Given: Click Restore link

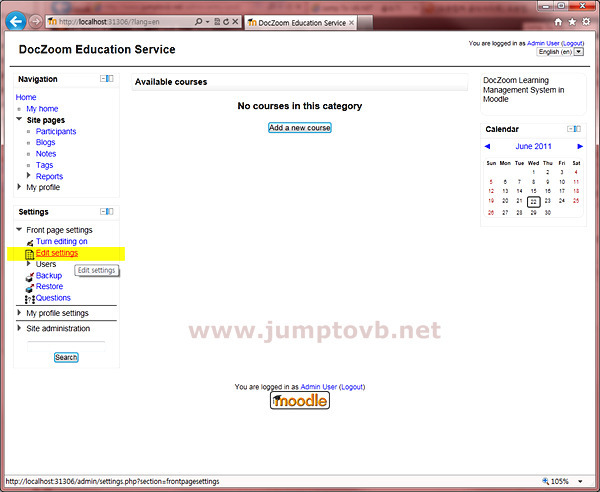Looking at the screenshot, I should pos(49,286).
